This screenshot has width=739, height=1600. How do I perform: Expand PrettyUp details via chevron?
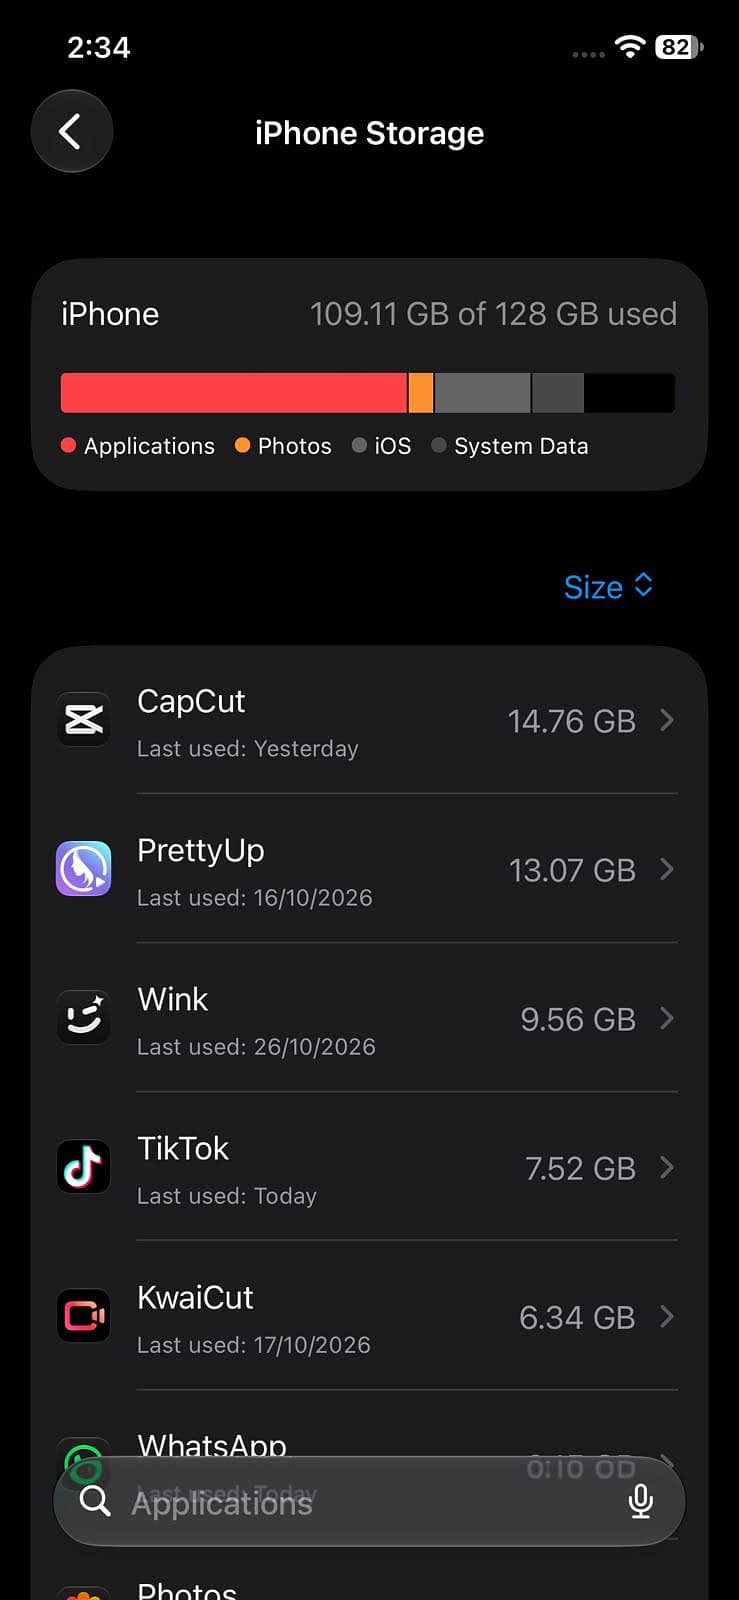(667, 869)
